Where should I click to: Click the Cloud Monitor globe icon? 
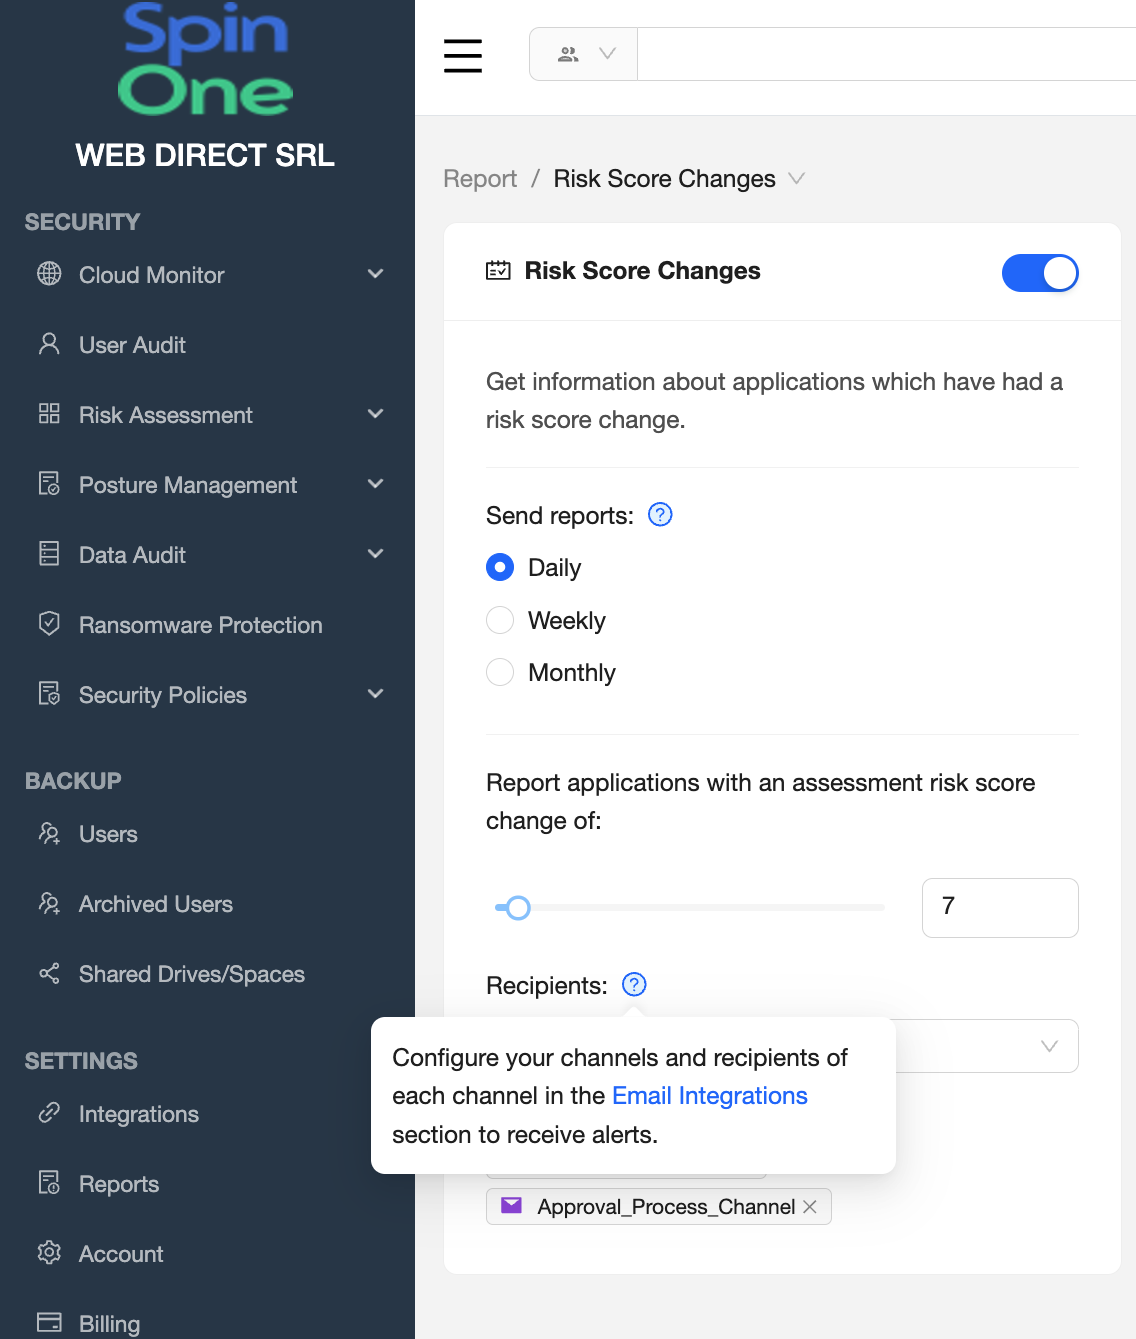point(49,274)
